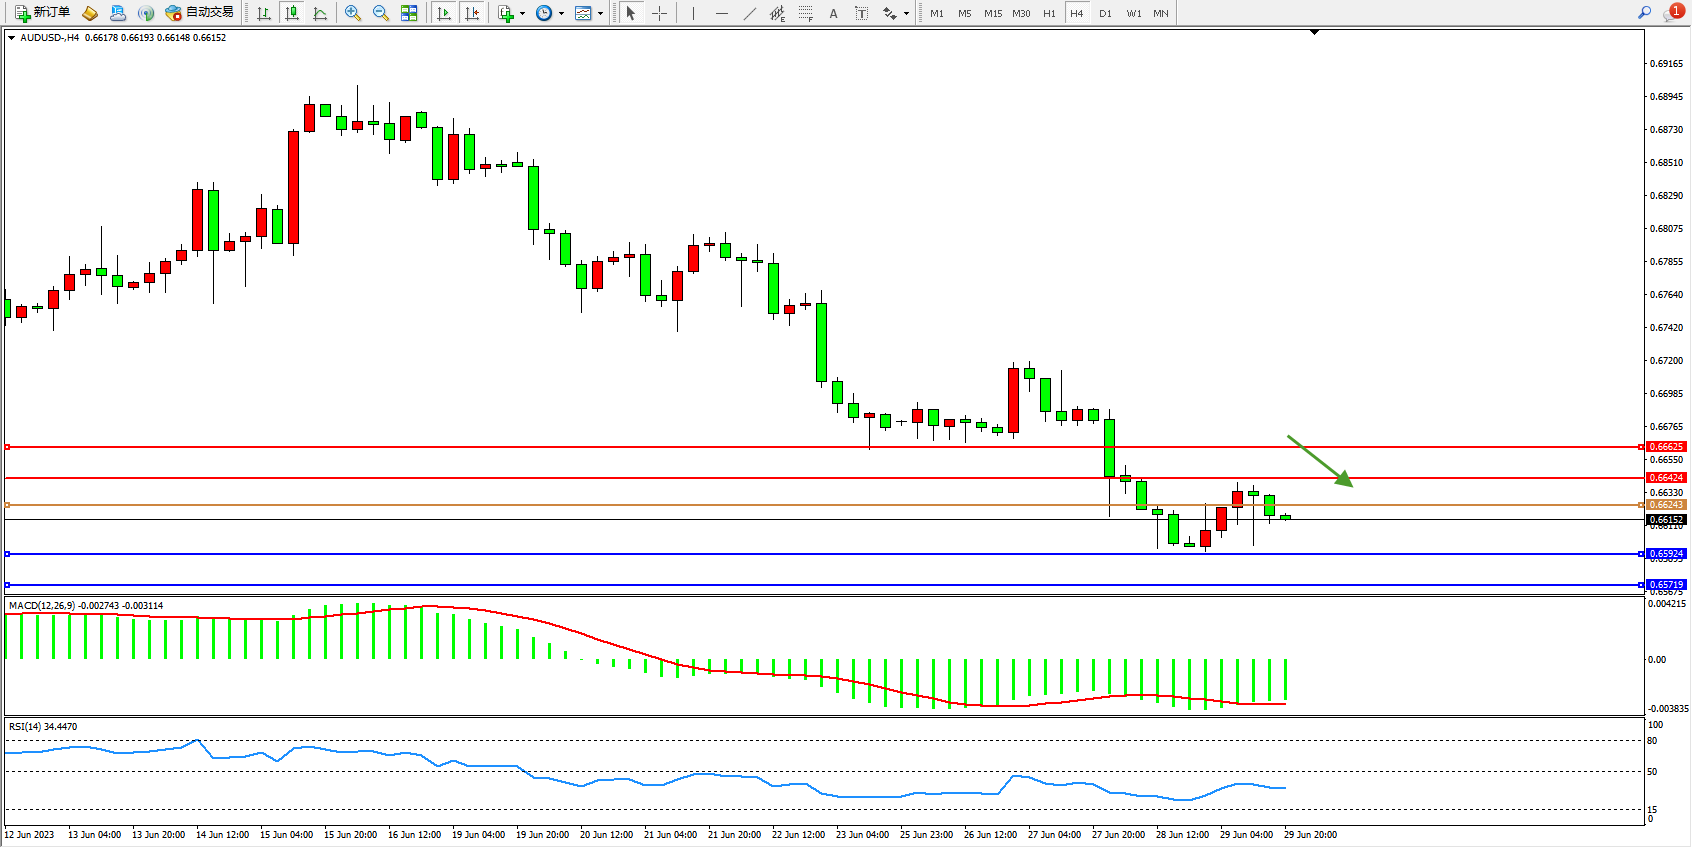Open the indicators list dropdown arrow
Screen dimensions: 1692x848
[522, 14]
